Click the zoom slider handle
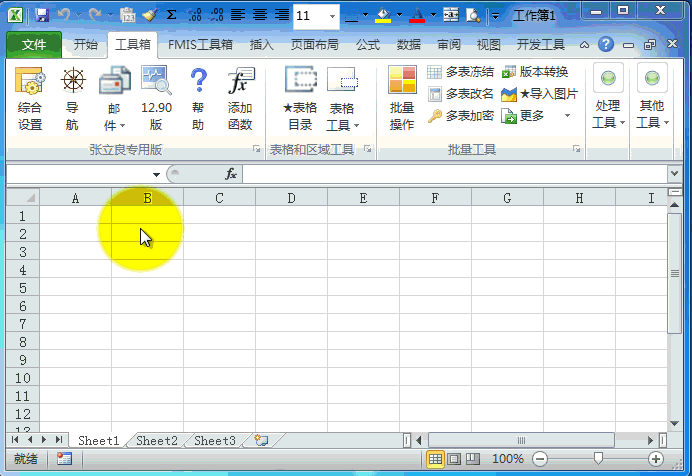This screenshot has height=476, width=692. coord(598,458)
